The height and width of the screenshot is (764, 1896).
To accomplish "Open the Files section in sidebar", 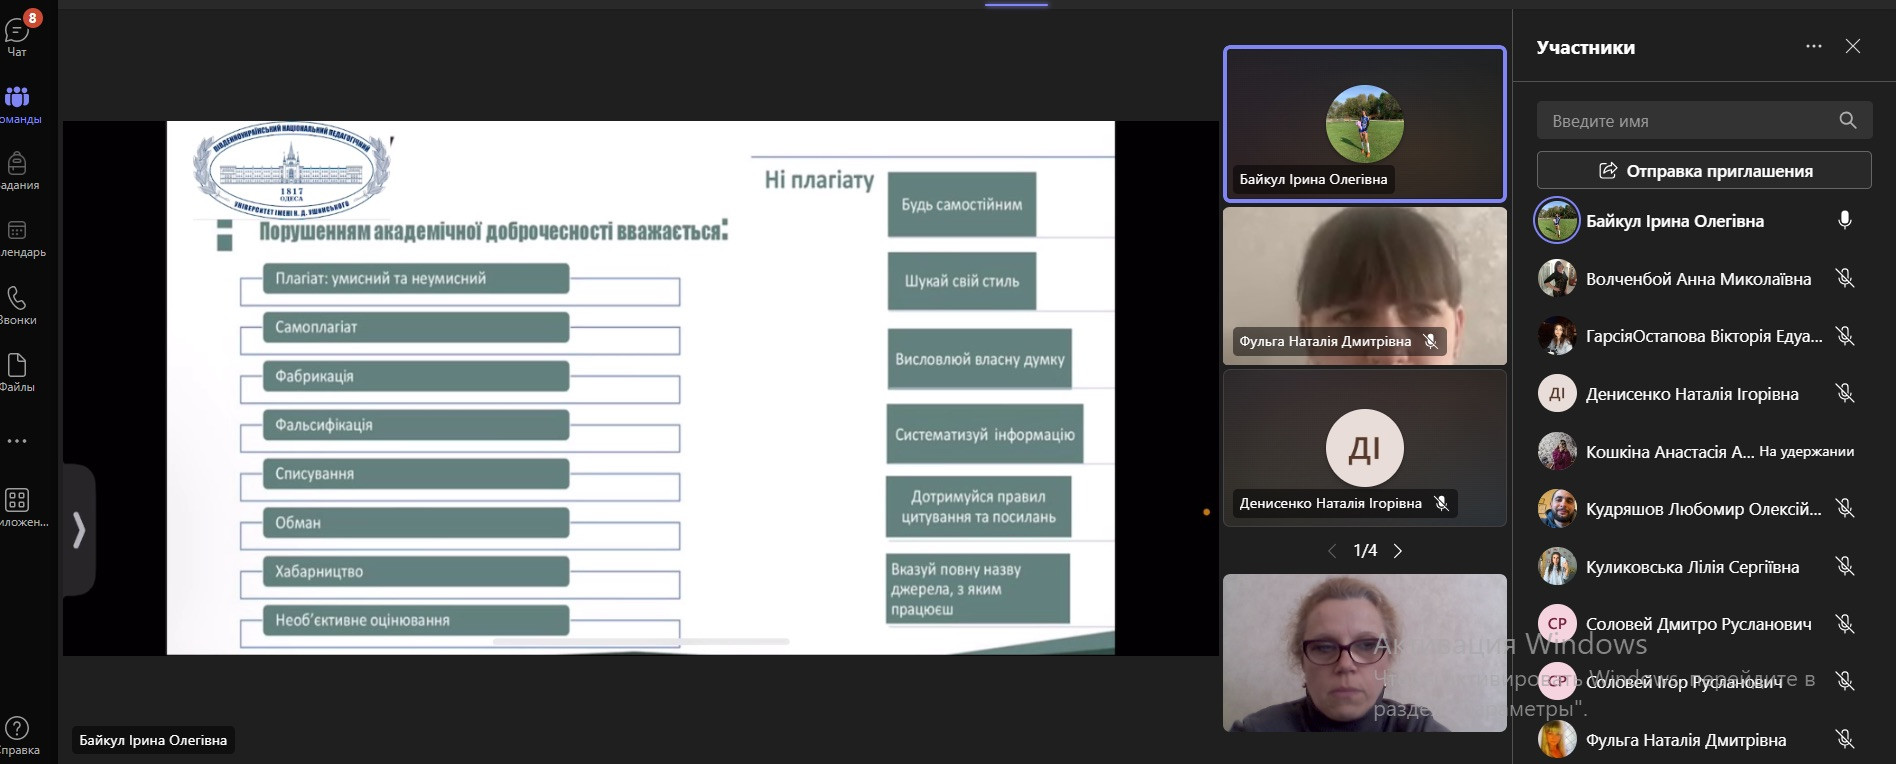I will tap(18, 372).
